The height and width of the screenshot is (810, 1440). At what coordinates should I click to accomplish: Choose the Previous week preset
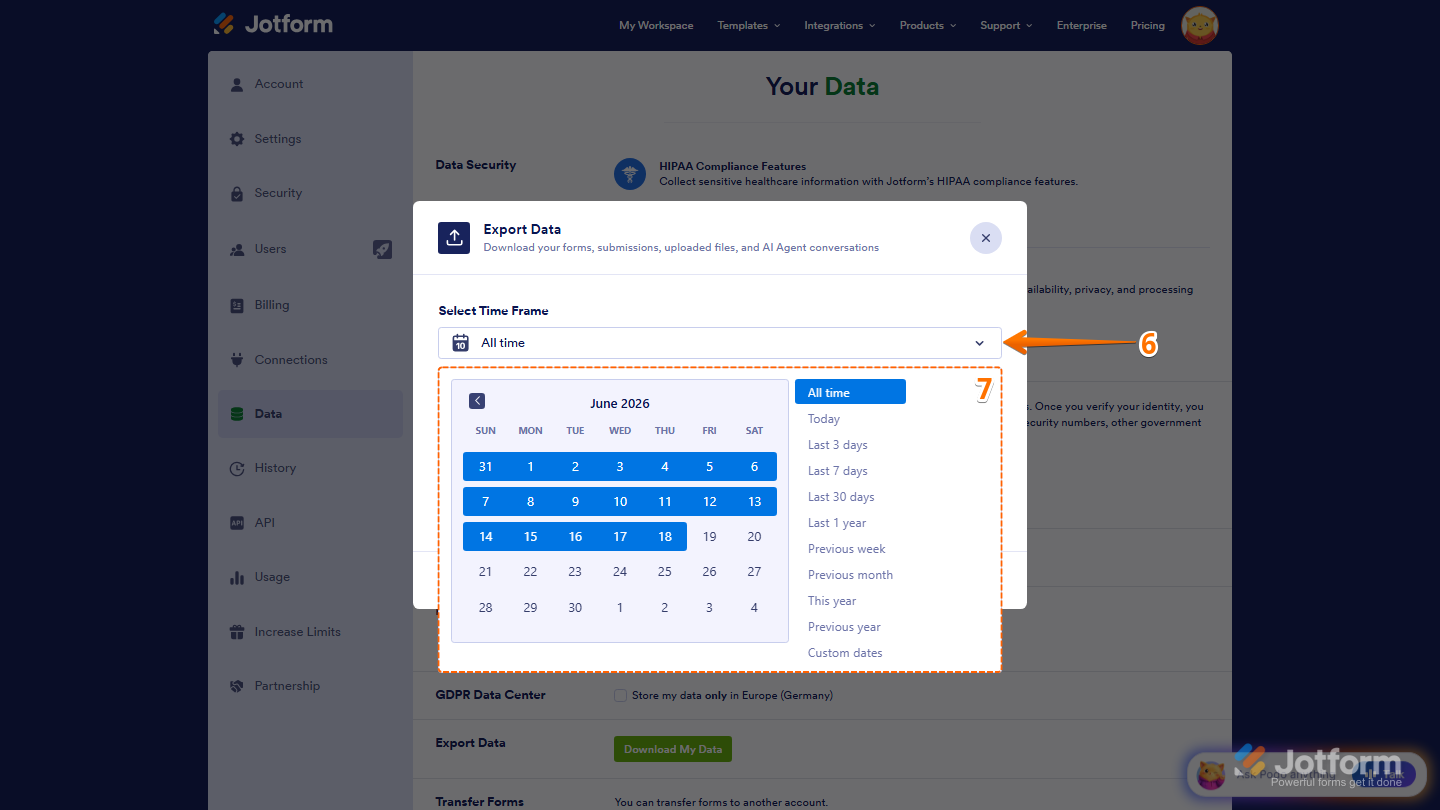pyautogui.click(x=847, y=549)
